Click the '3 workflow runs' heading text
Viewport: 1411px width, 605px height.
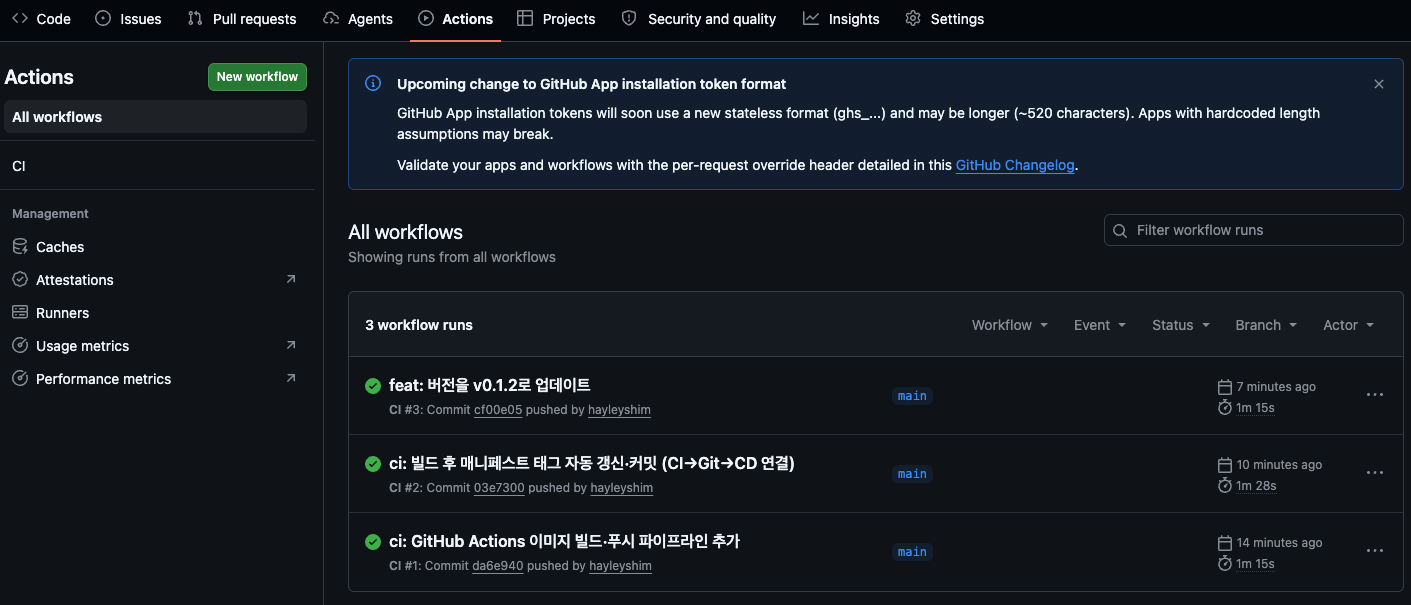coord(419,325)
